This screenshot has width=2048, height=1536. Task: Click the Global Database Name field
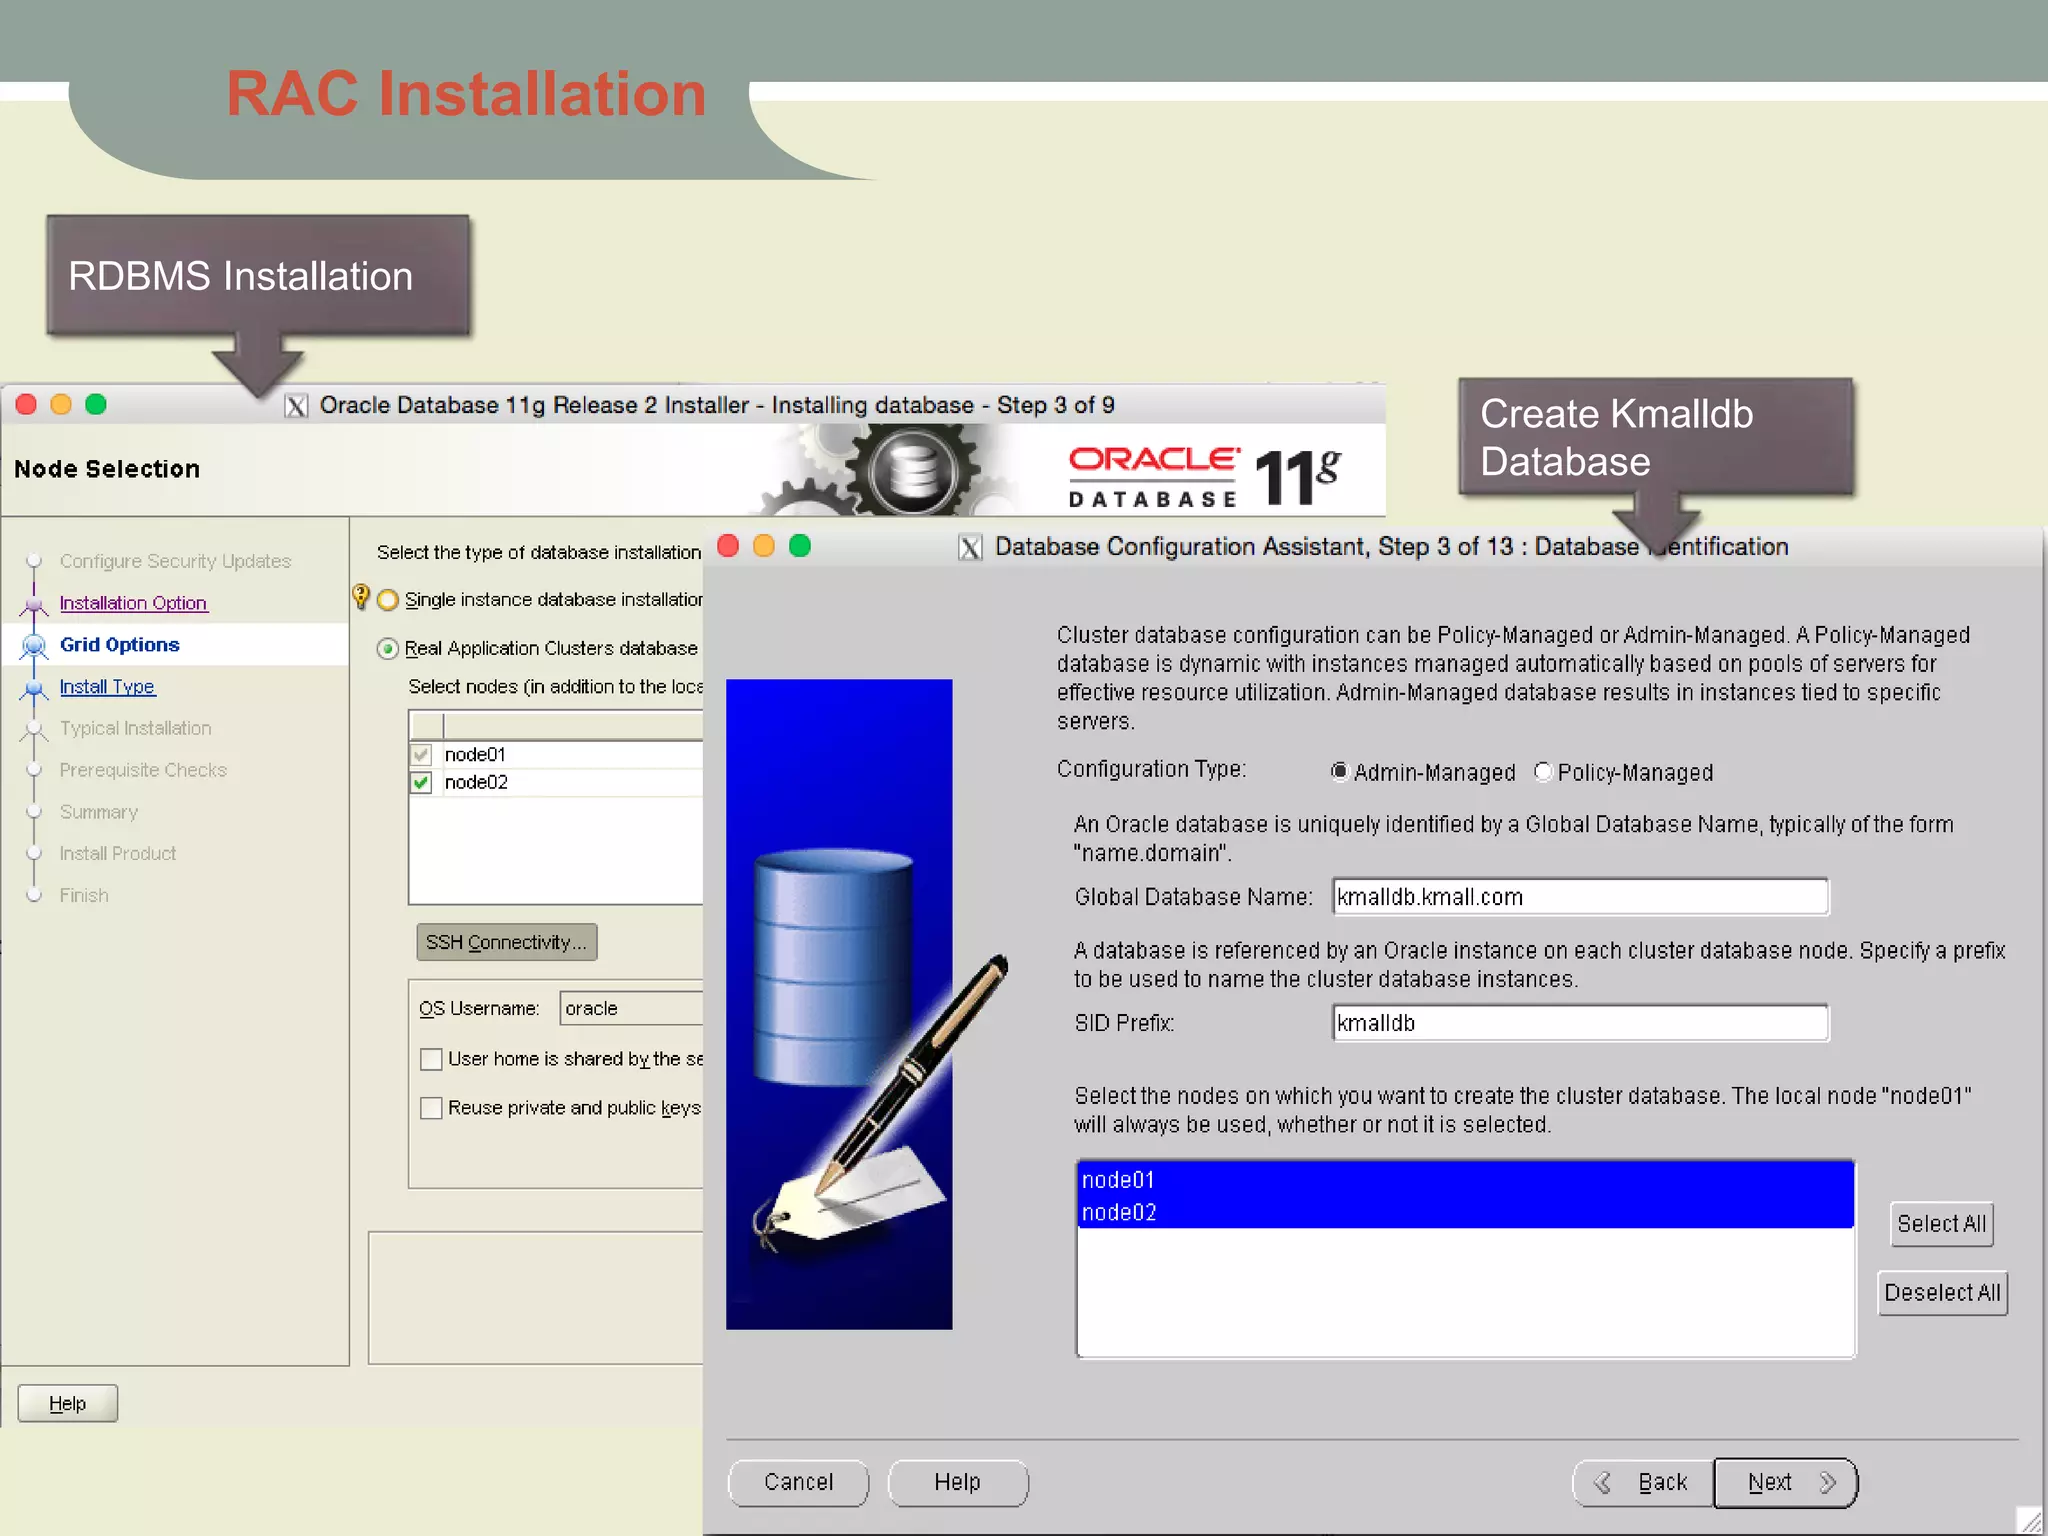[1580, 897]
